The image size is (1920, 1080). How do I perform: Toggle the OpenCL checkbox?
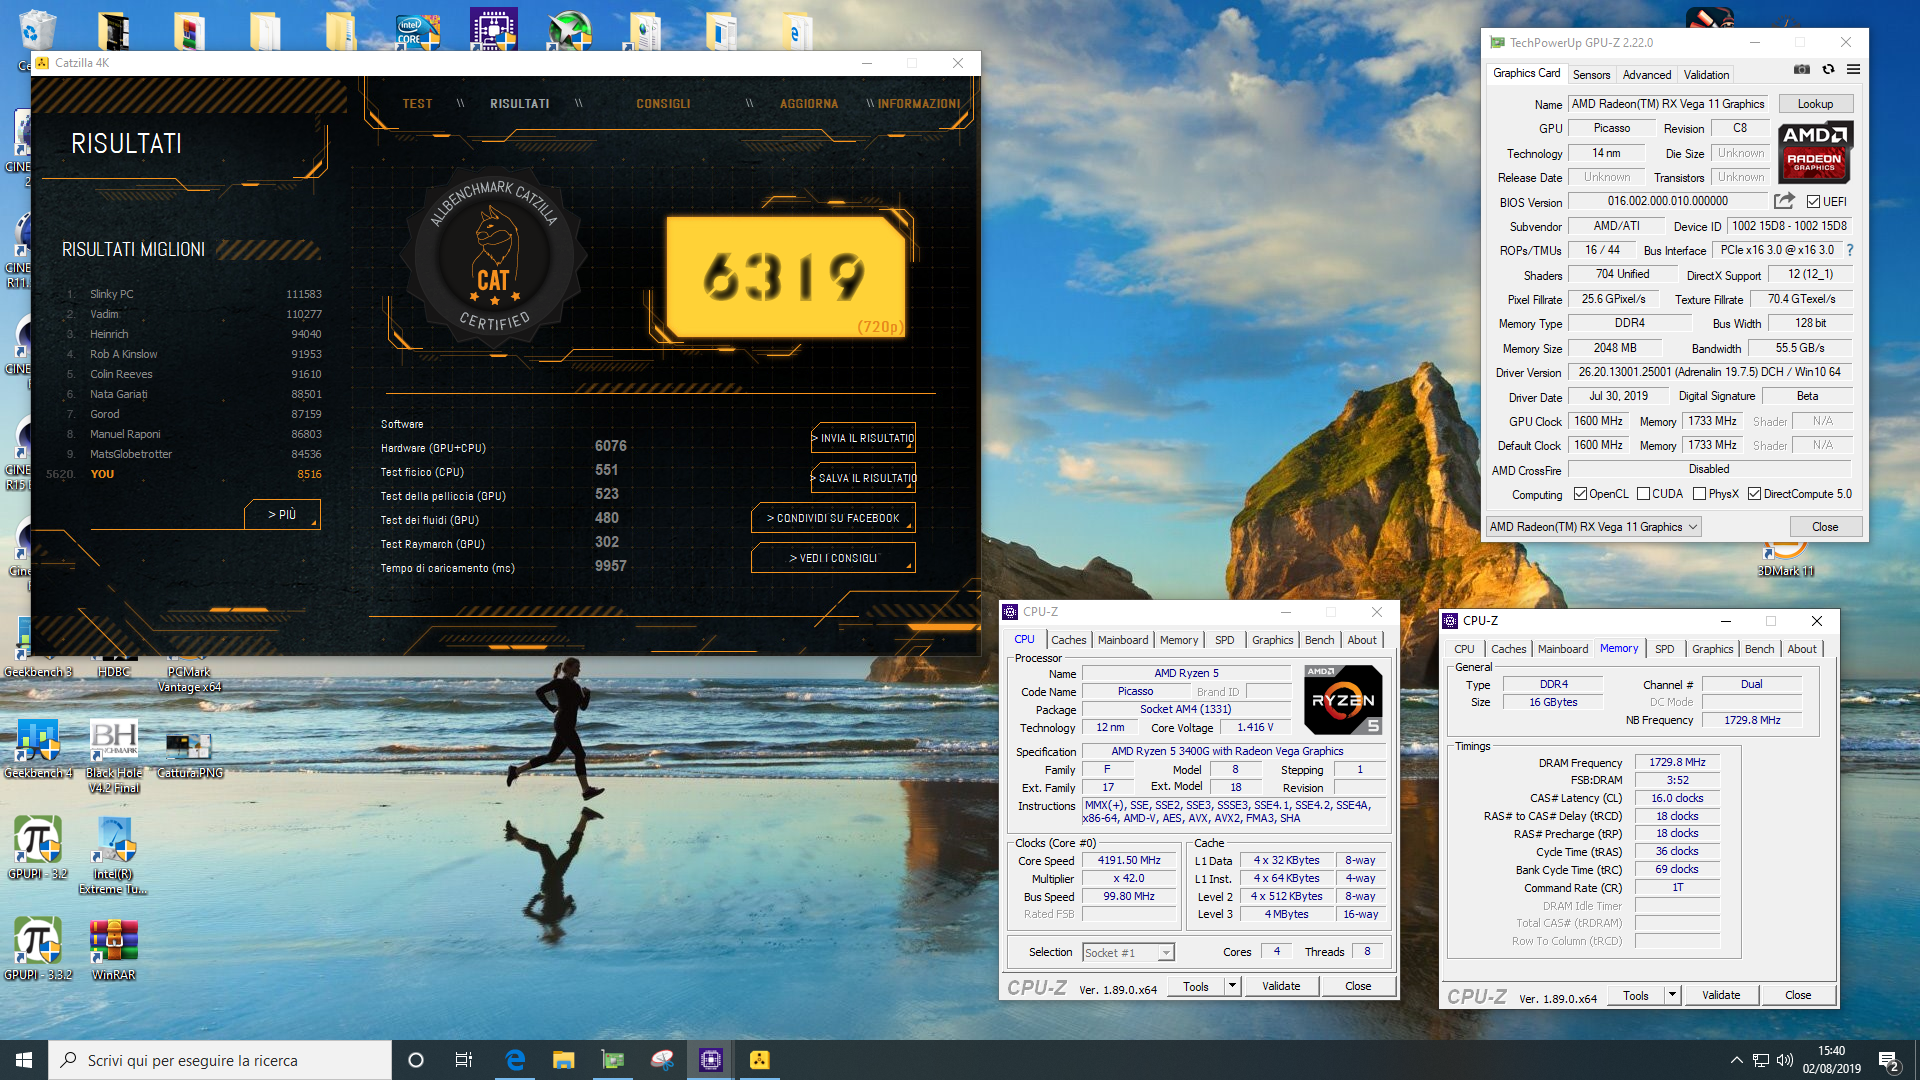click(1580, 494)
